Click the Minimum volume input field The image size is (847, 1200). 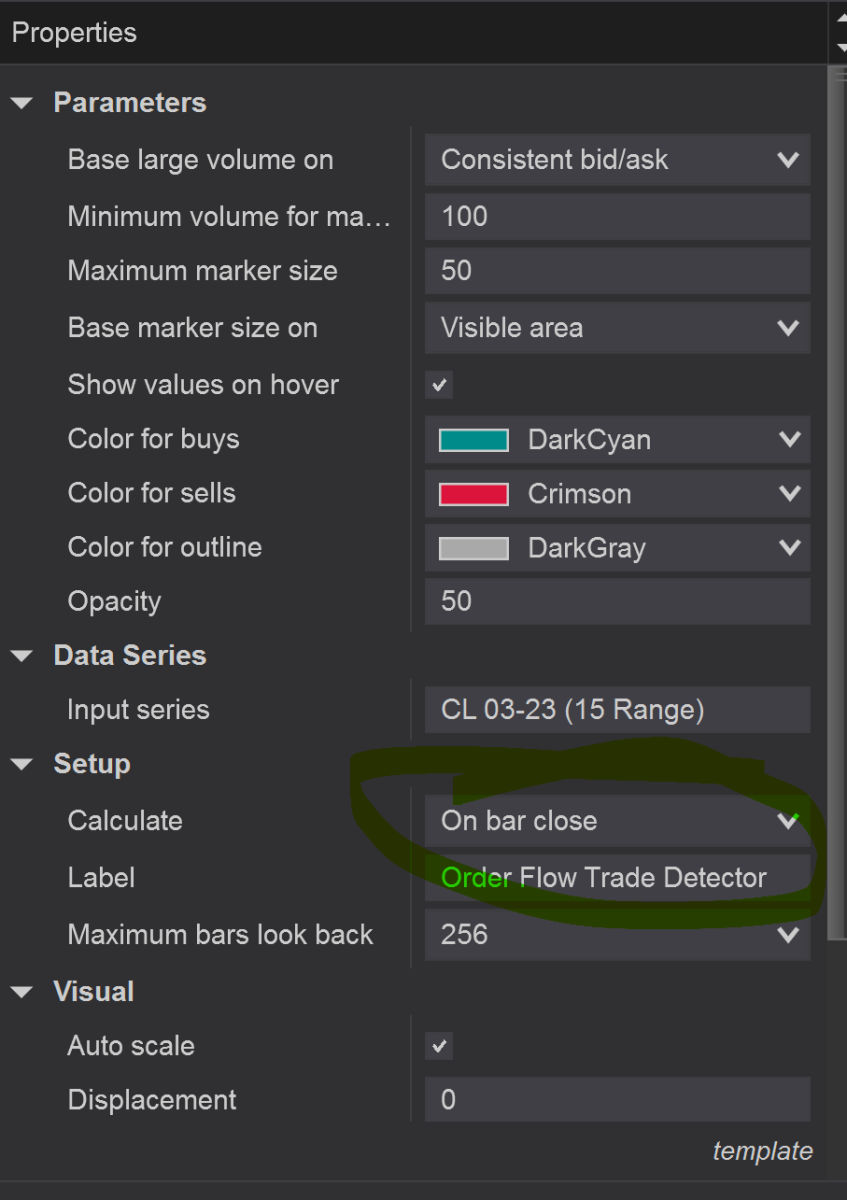(617, 216)
